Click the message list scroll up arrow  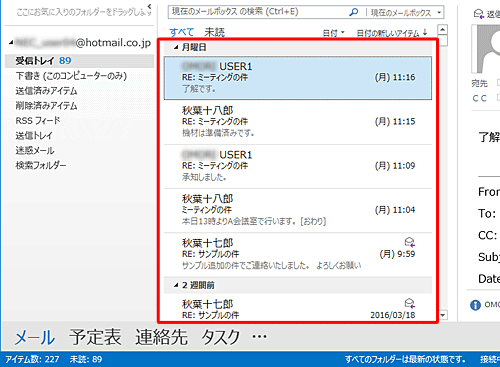click(442, 30)
